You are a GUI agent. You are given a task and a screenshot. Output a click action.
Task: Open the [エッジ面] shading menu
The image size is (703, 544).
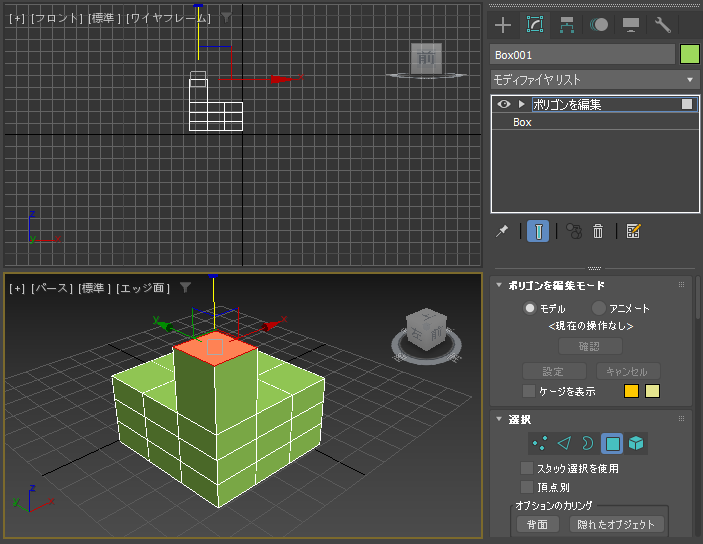(143, 288)
